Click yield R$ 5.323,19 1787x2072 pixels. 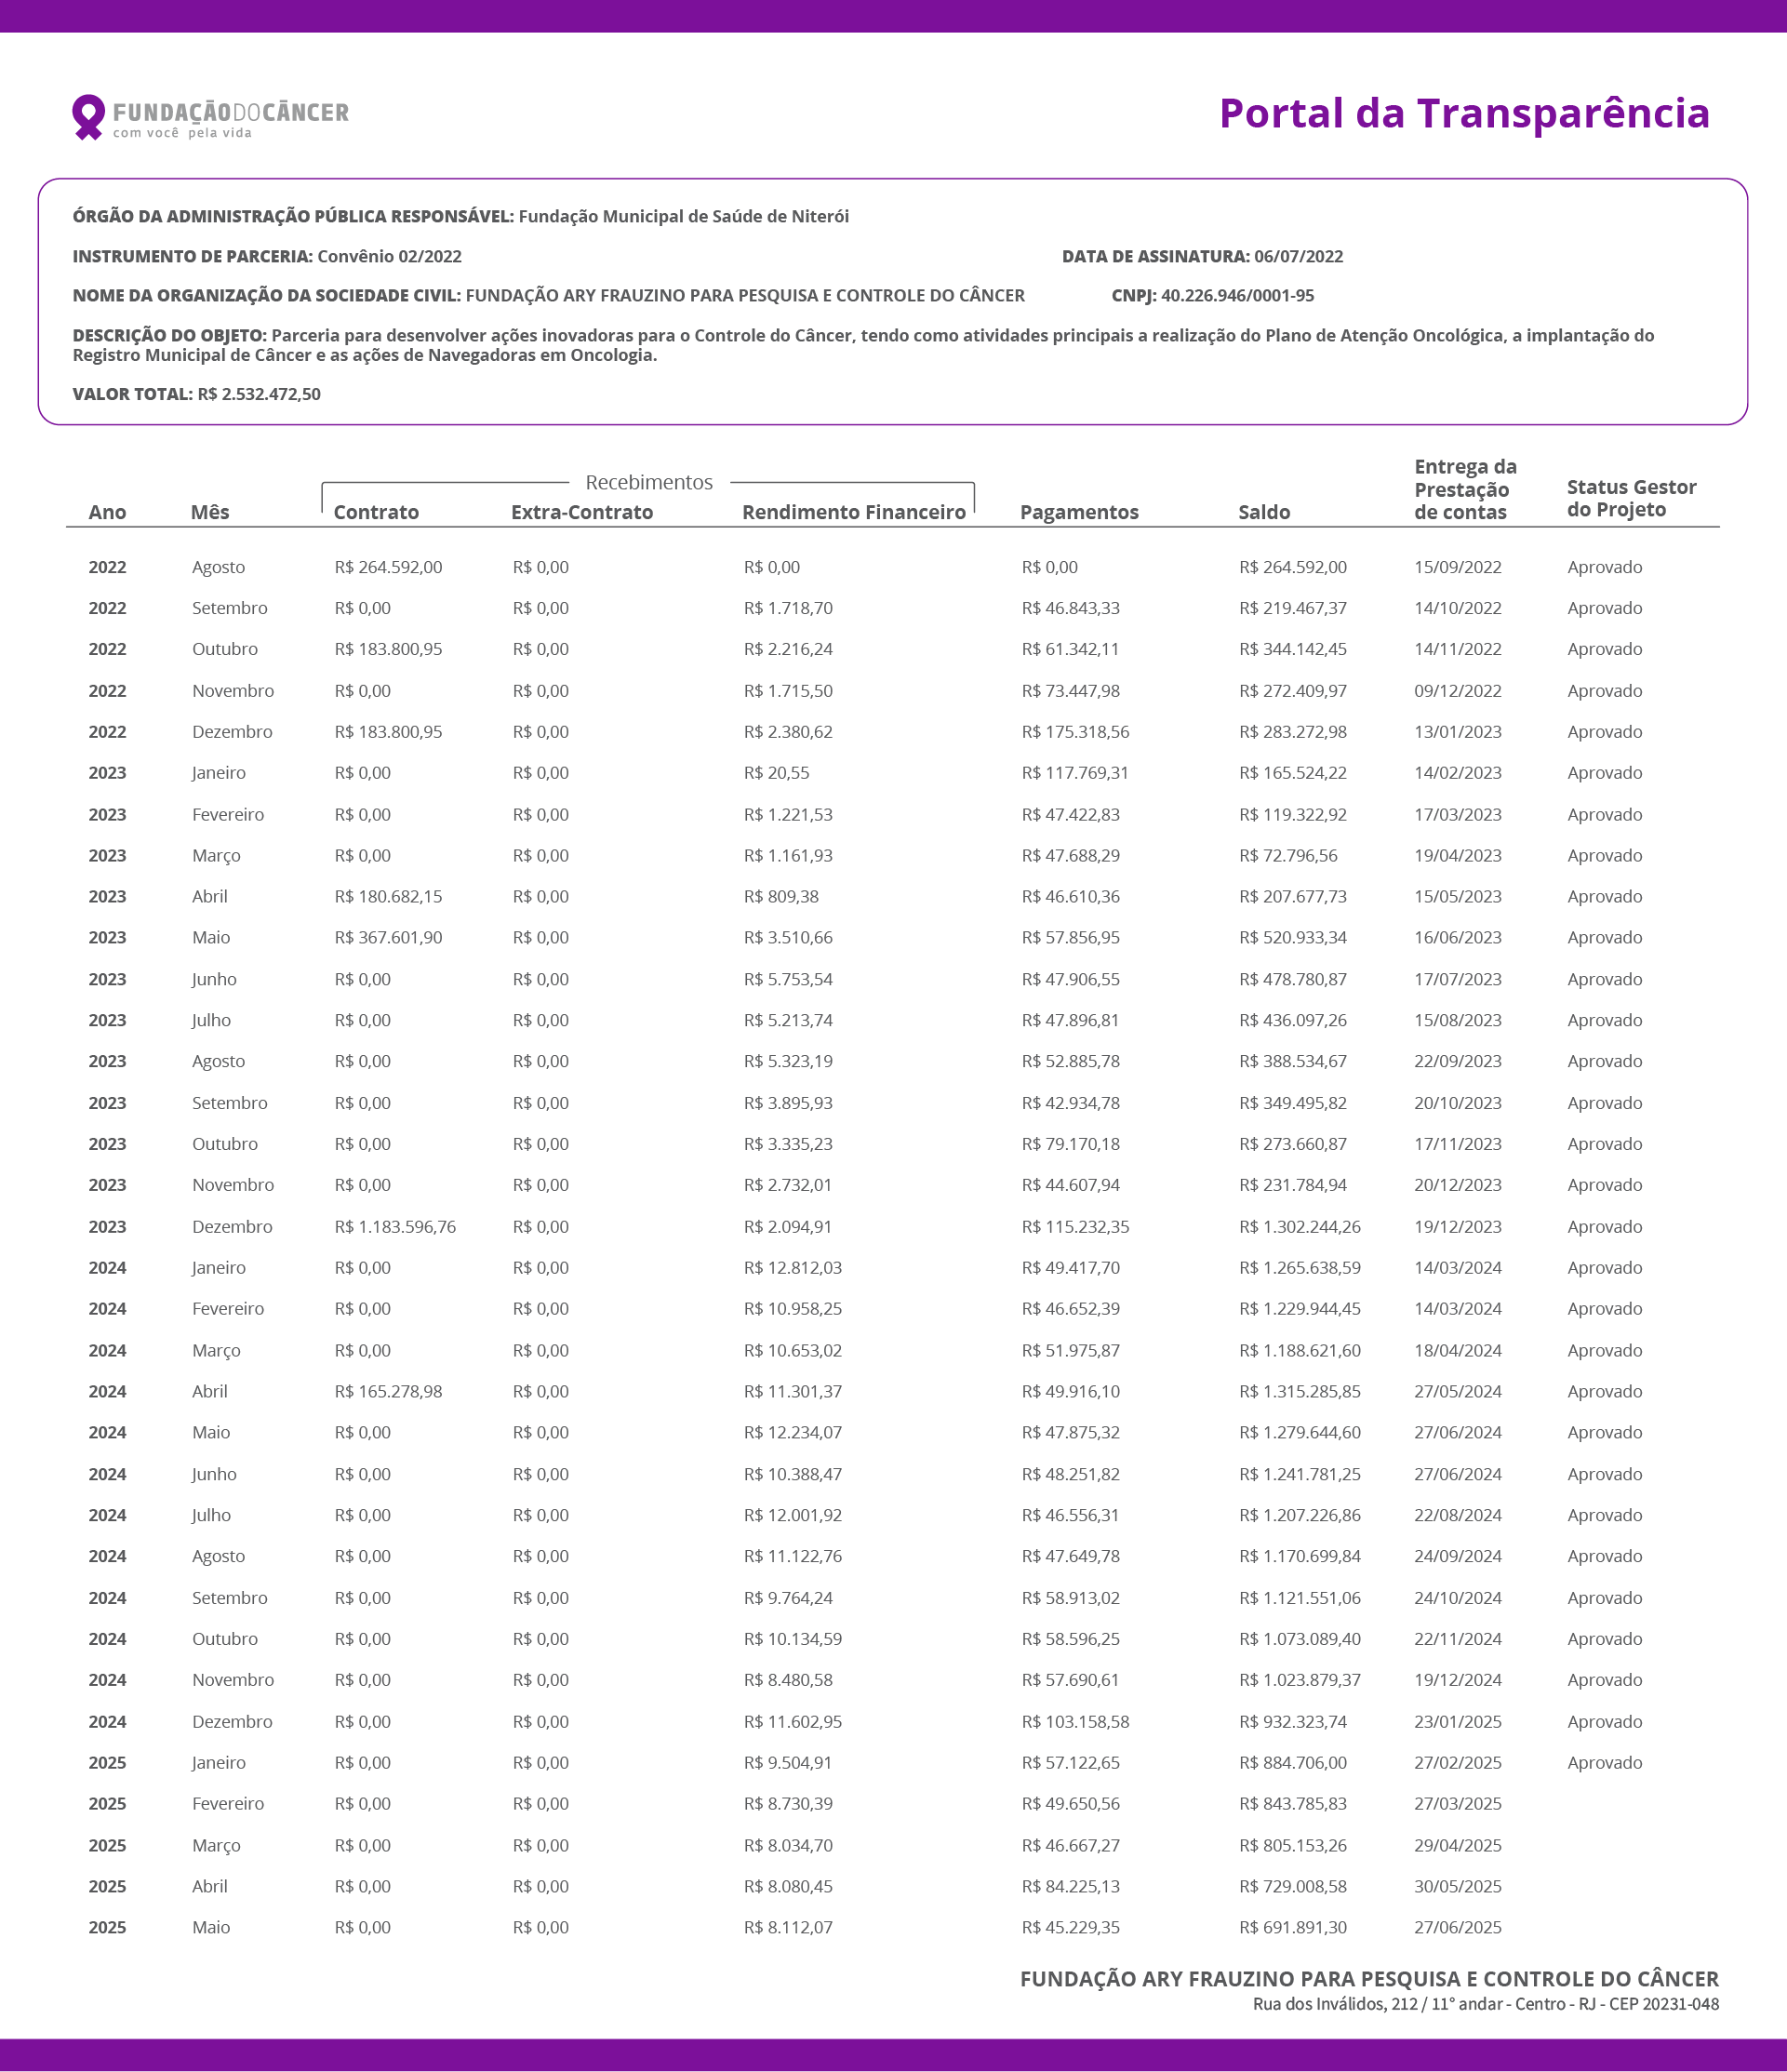(x=788, y=1062)
